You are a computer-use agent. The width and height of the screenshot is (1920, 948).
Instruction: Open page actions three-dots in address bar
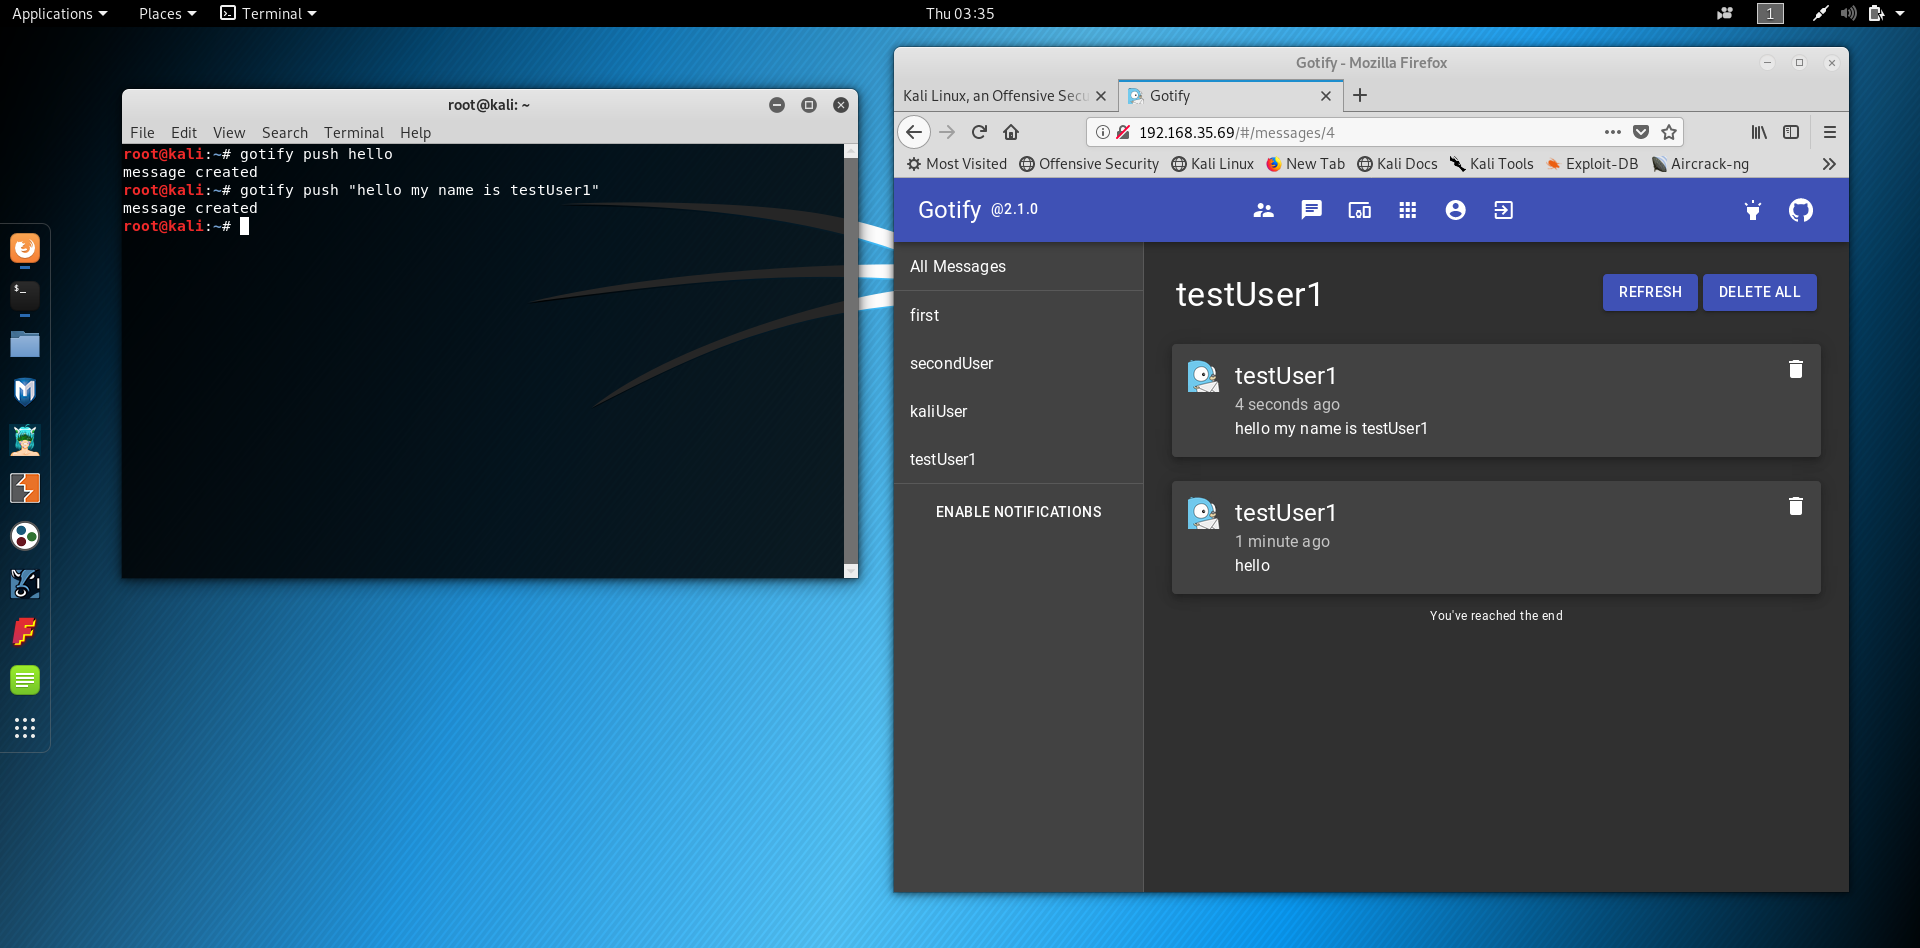point(1612,132)
